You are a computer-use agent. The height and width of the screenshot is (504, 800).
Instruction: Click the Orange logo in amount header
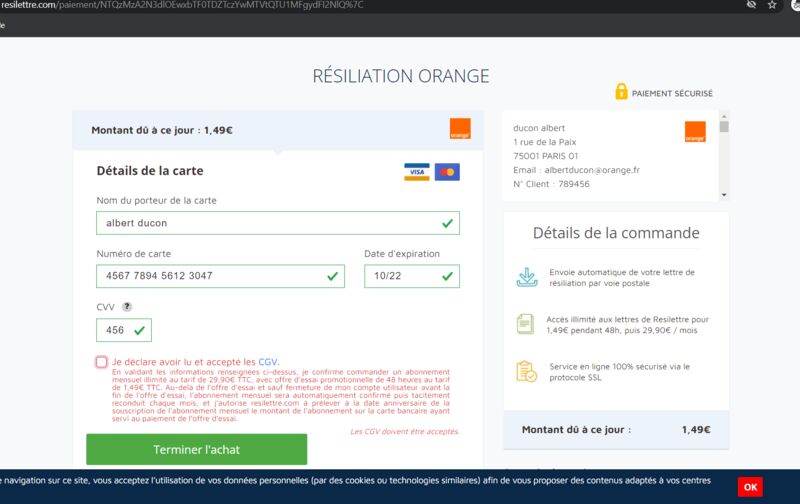[x=460, y=129]
